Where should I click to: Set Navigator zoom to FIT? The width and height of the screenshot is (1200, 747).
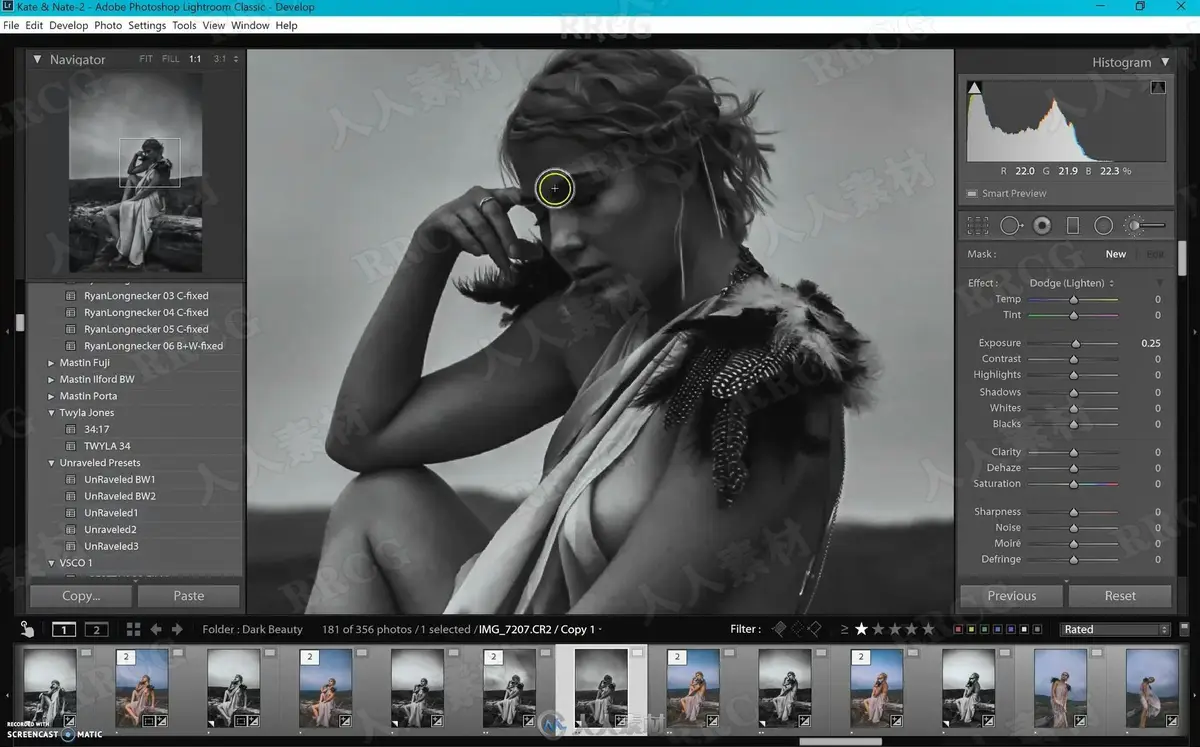(146, 59)
